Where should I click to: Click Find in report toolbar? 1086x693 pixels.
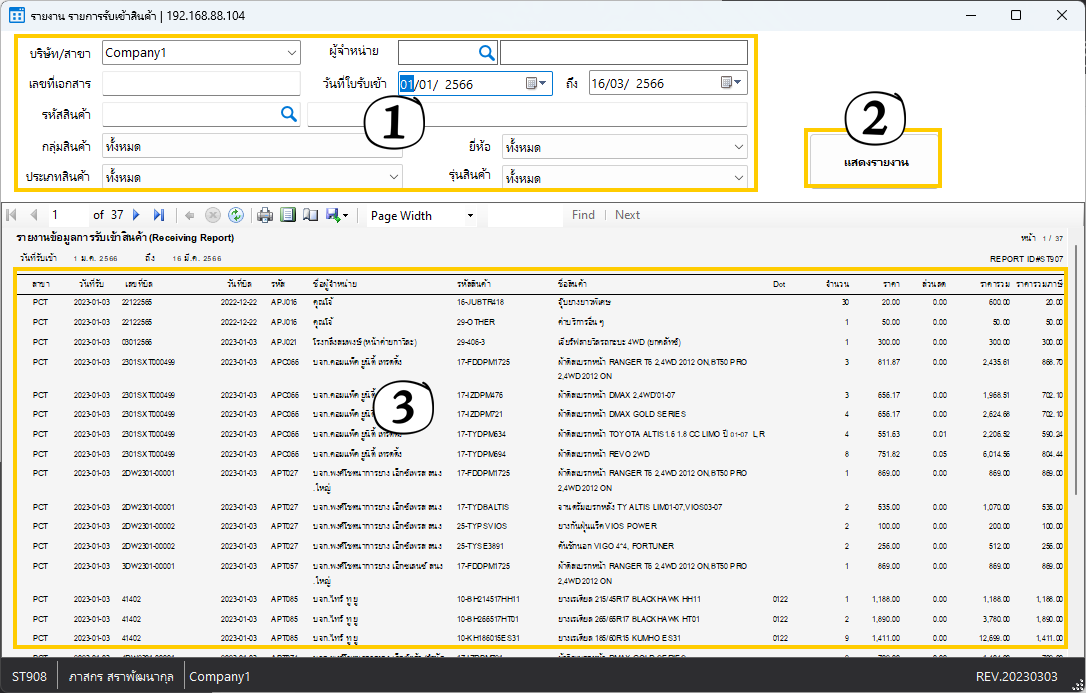point(583,215)
